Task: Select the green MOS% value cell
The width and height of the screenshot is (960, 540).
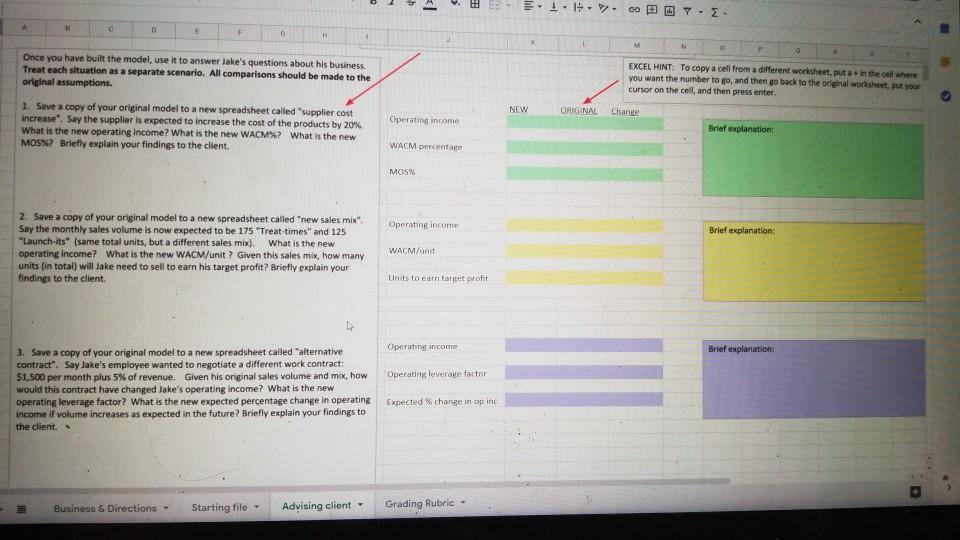Action: click(x=585, y=174)
